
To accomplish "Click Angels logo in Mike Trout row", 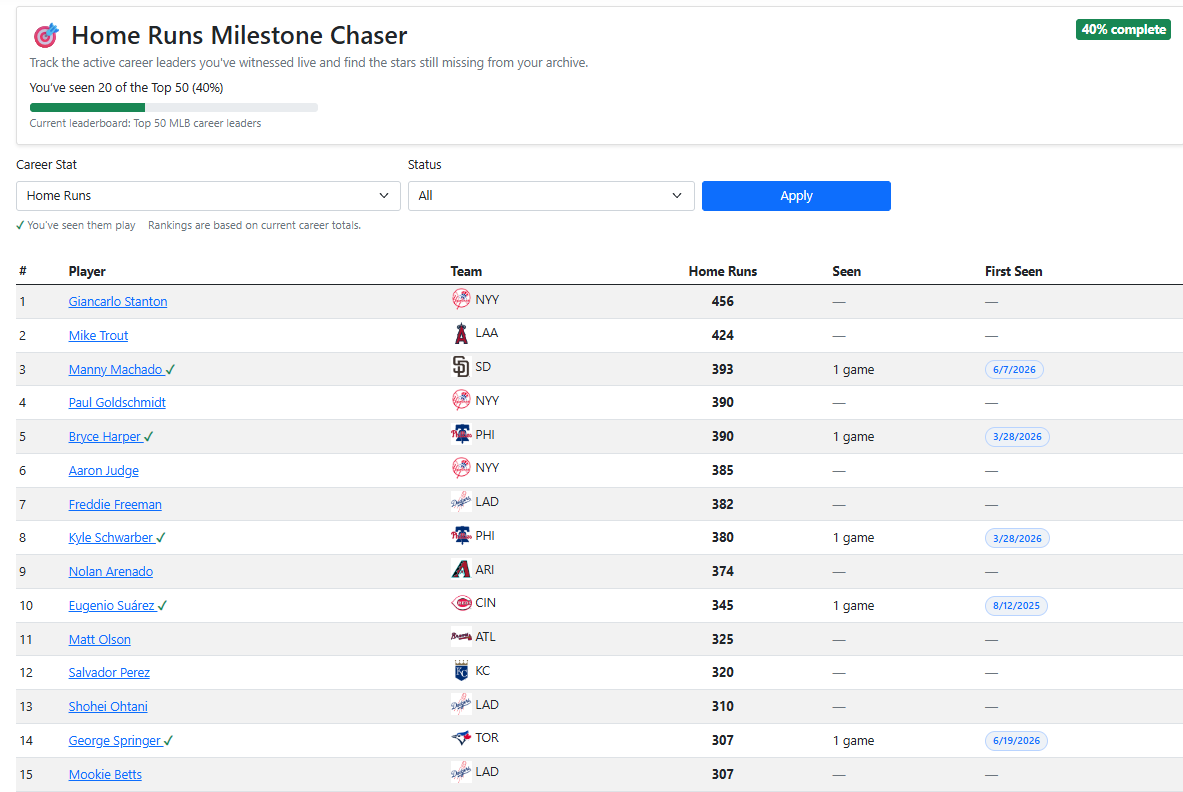I will [461, 333].
